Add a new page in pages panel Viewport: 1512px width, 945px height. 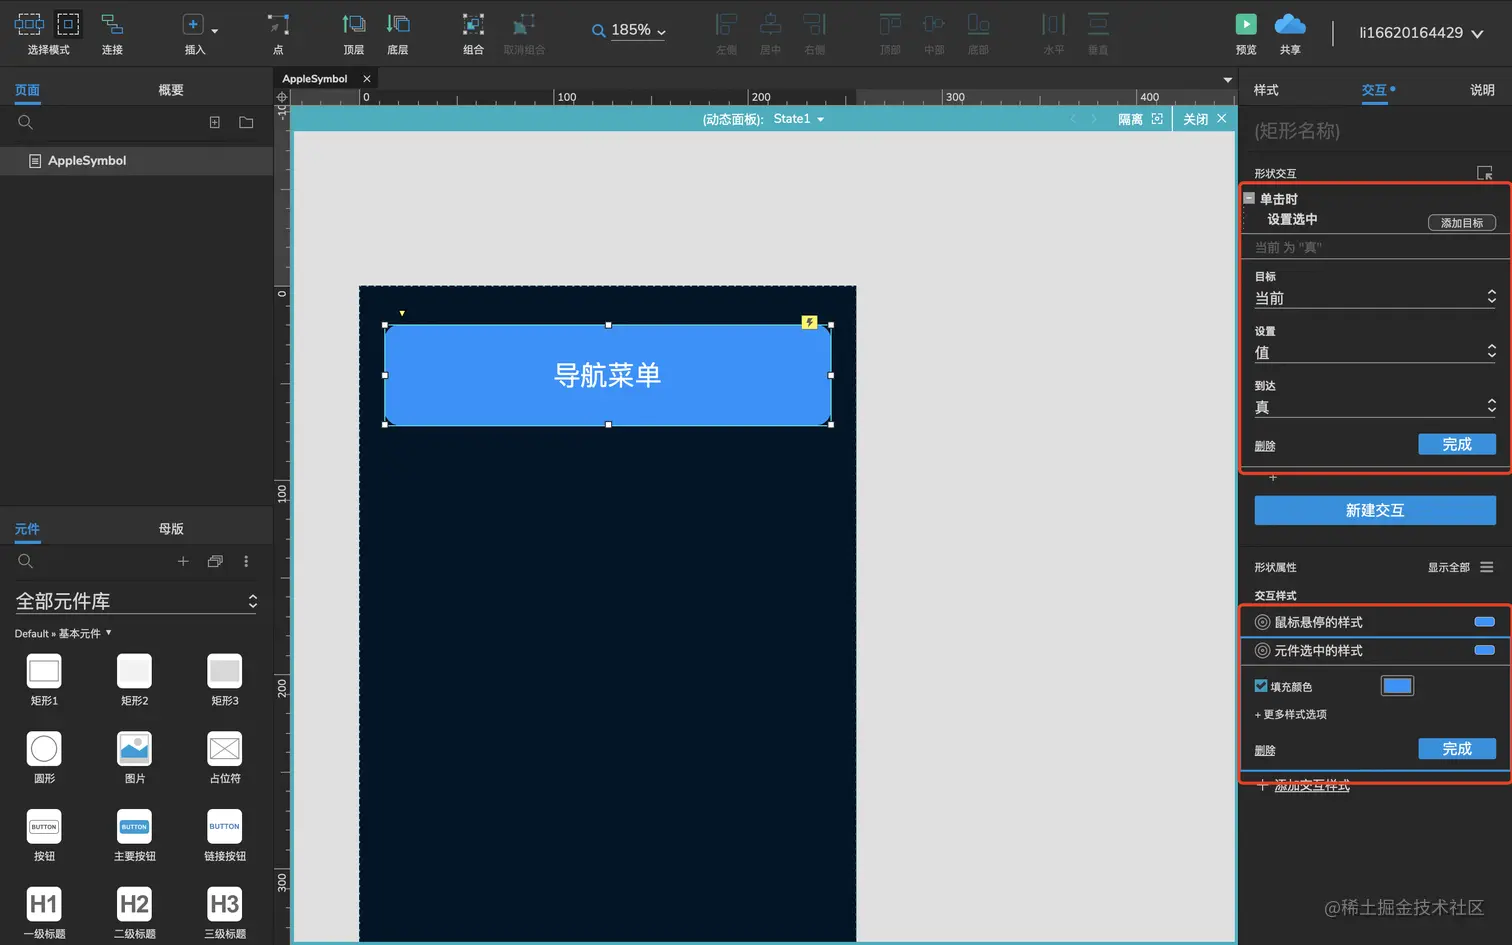tap(214, 122)
